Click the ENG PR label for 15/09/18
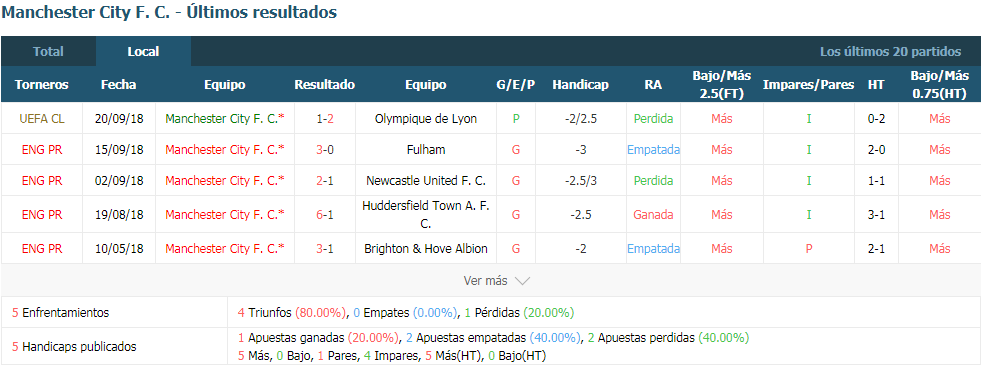Image resolution: width=981 pixels, height=368 pixels. pyautogui.click(x=42, y=150)
